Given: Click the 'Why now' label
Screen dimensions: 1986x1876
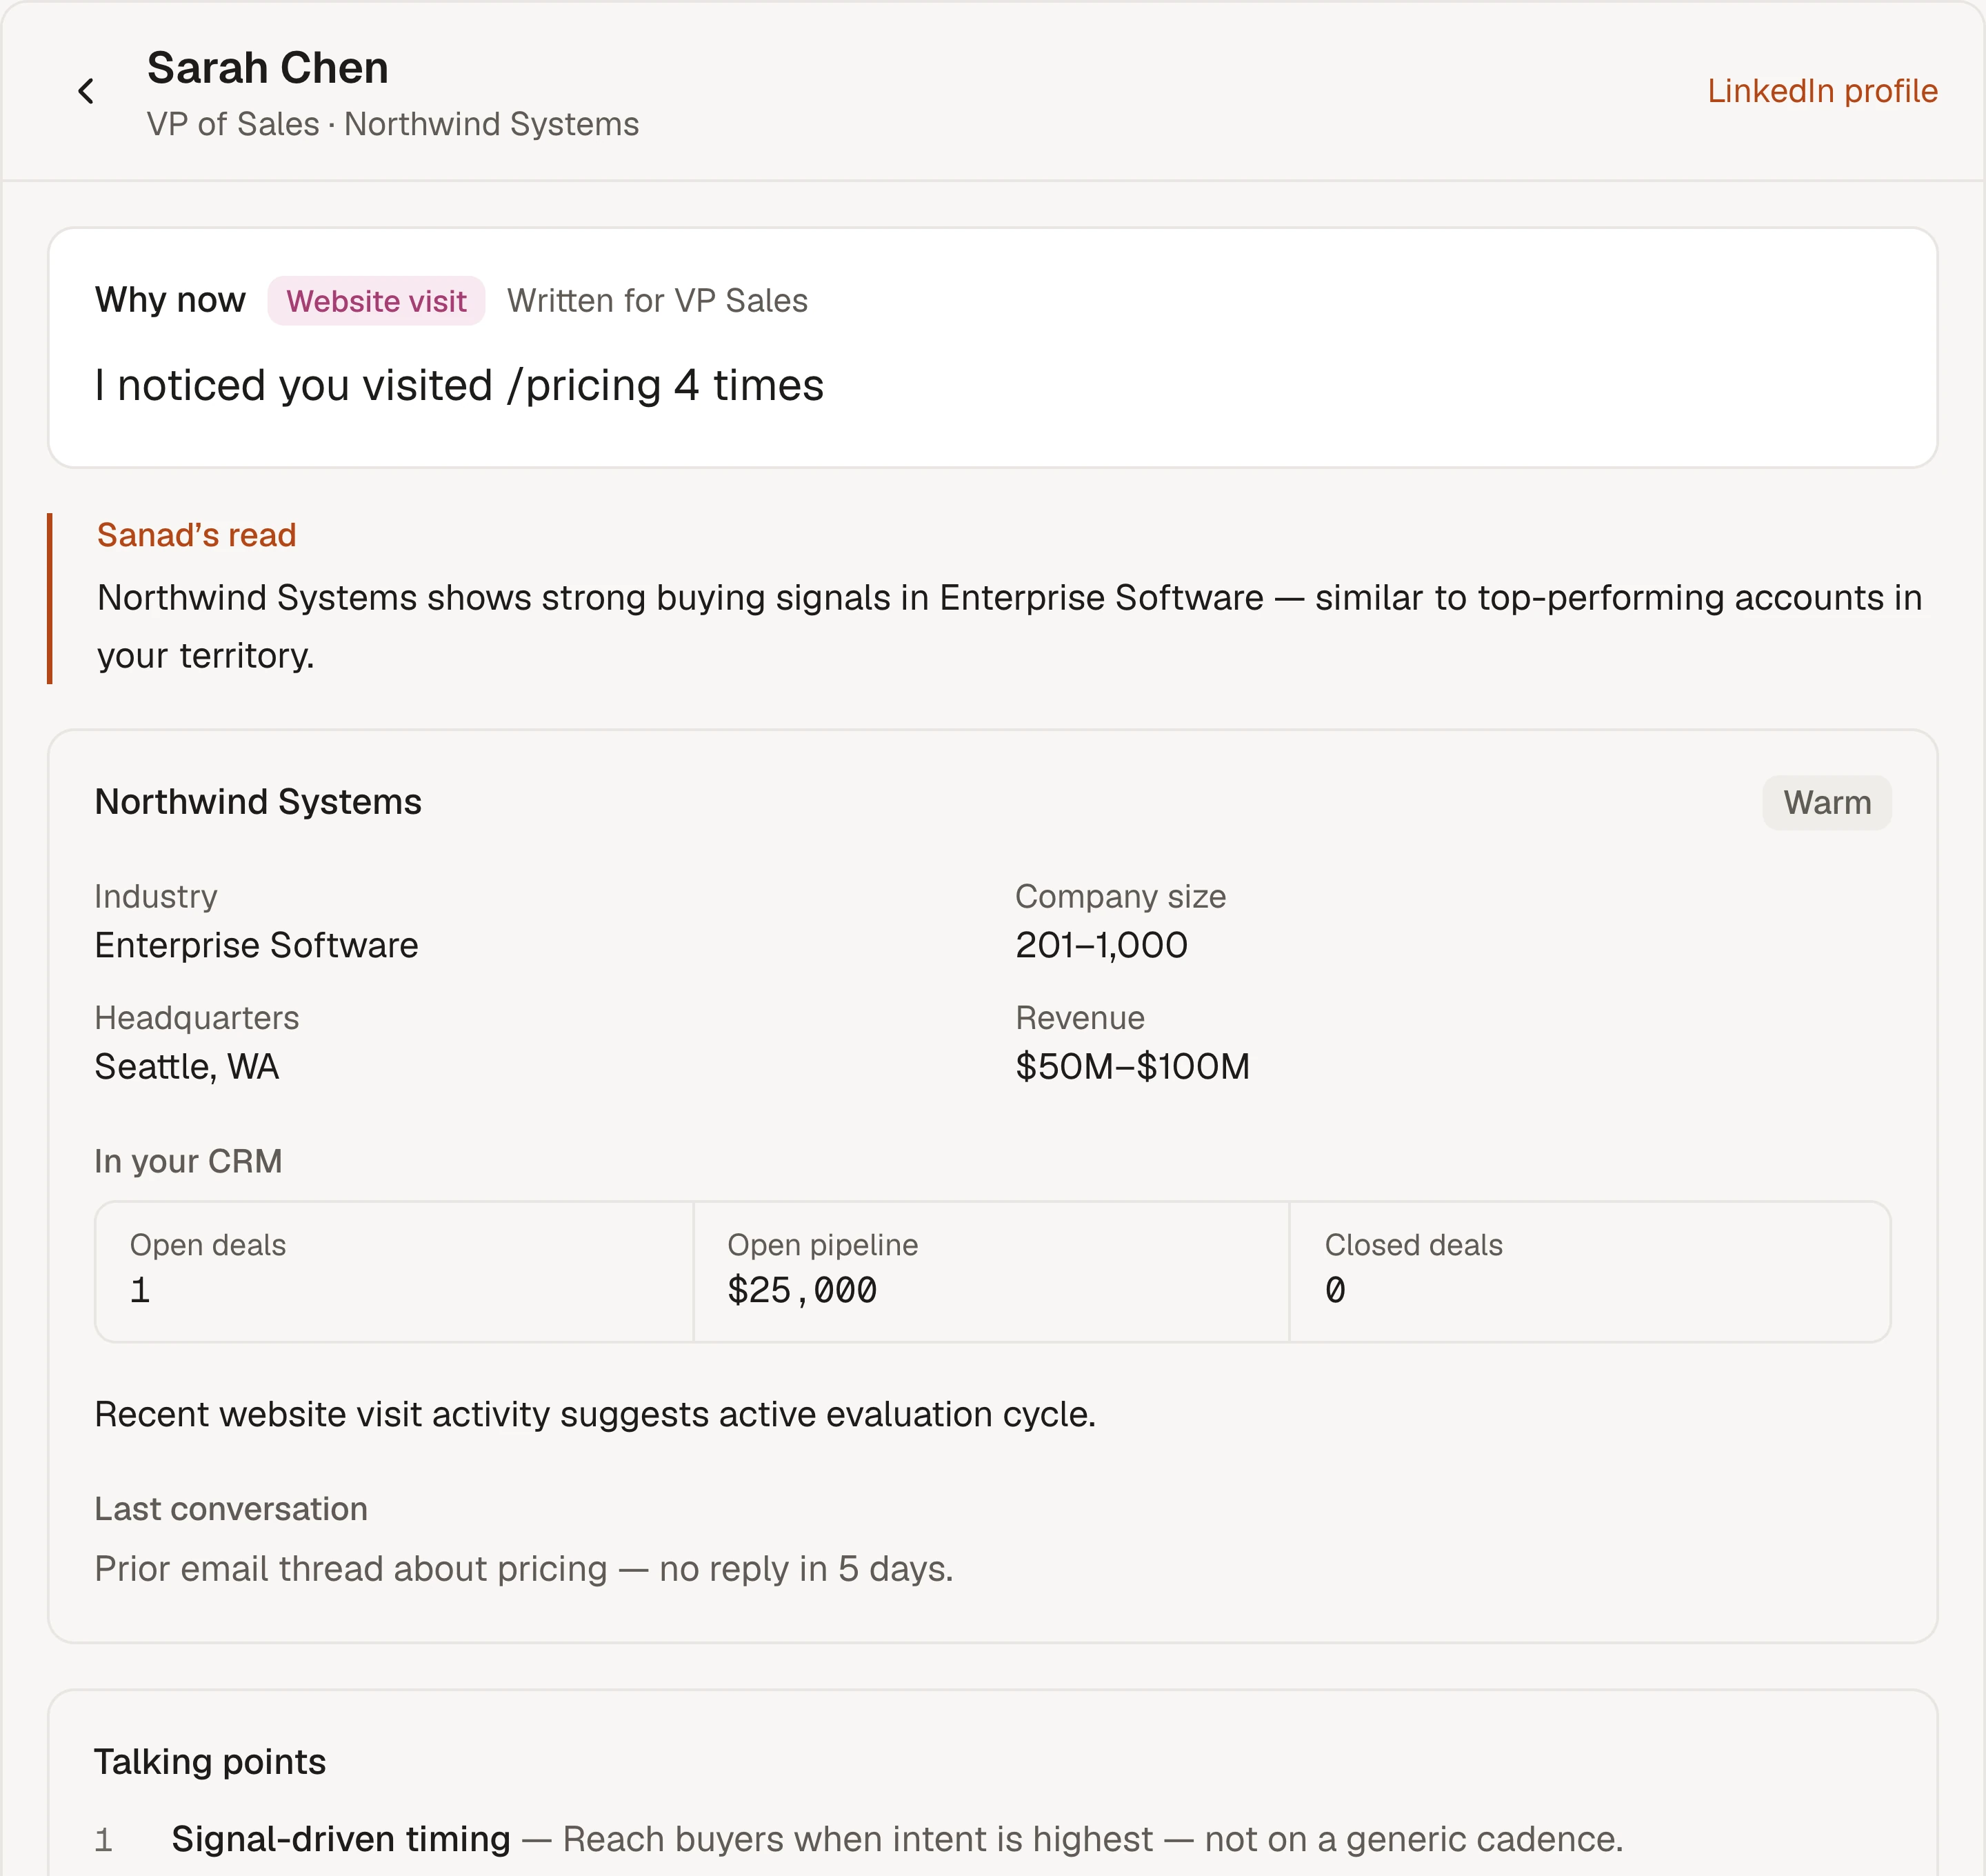Looking at the screenshot, I should tap(170, 300).
